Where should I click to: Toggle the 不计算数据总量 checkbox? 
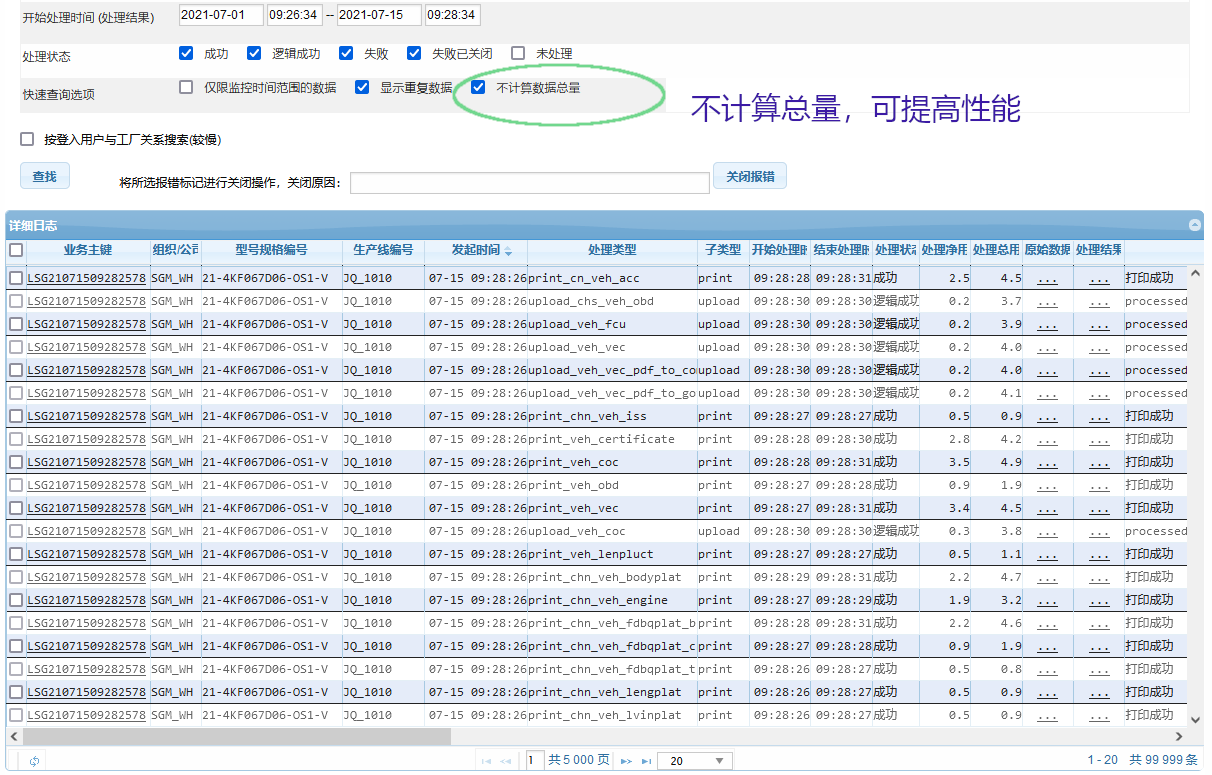478,87
